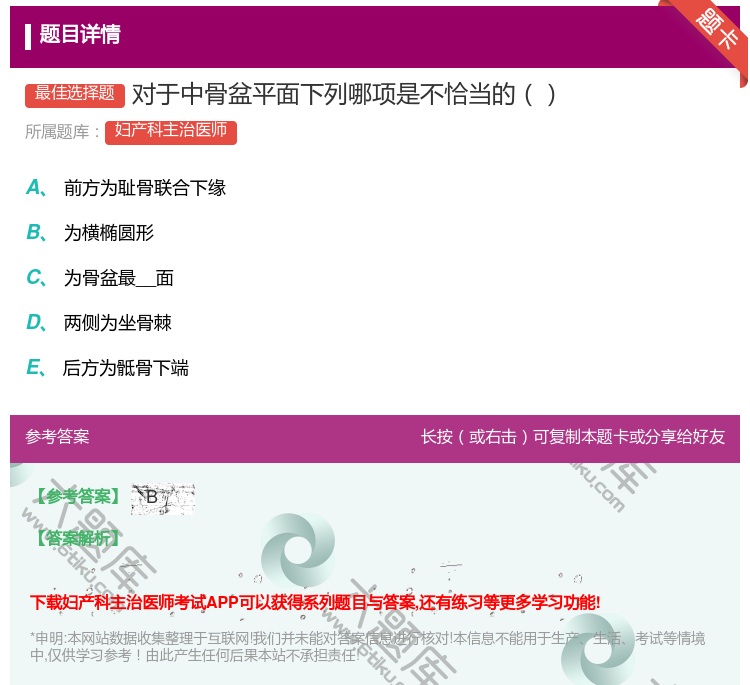The height and width of the screenshot is (685, 750).
Task: Click the 题目详情 header title
Action: point(79,34)
